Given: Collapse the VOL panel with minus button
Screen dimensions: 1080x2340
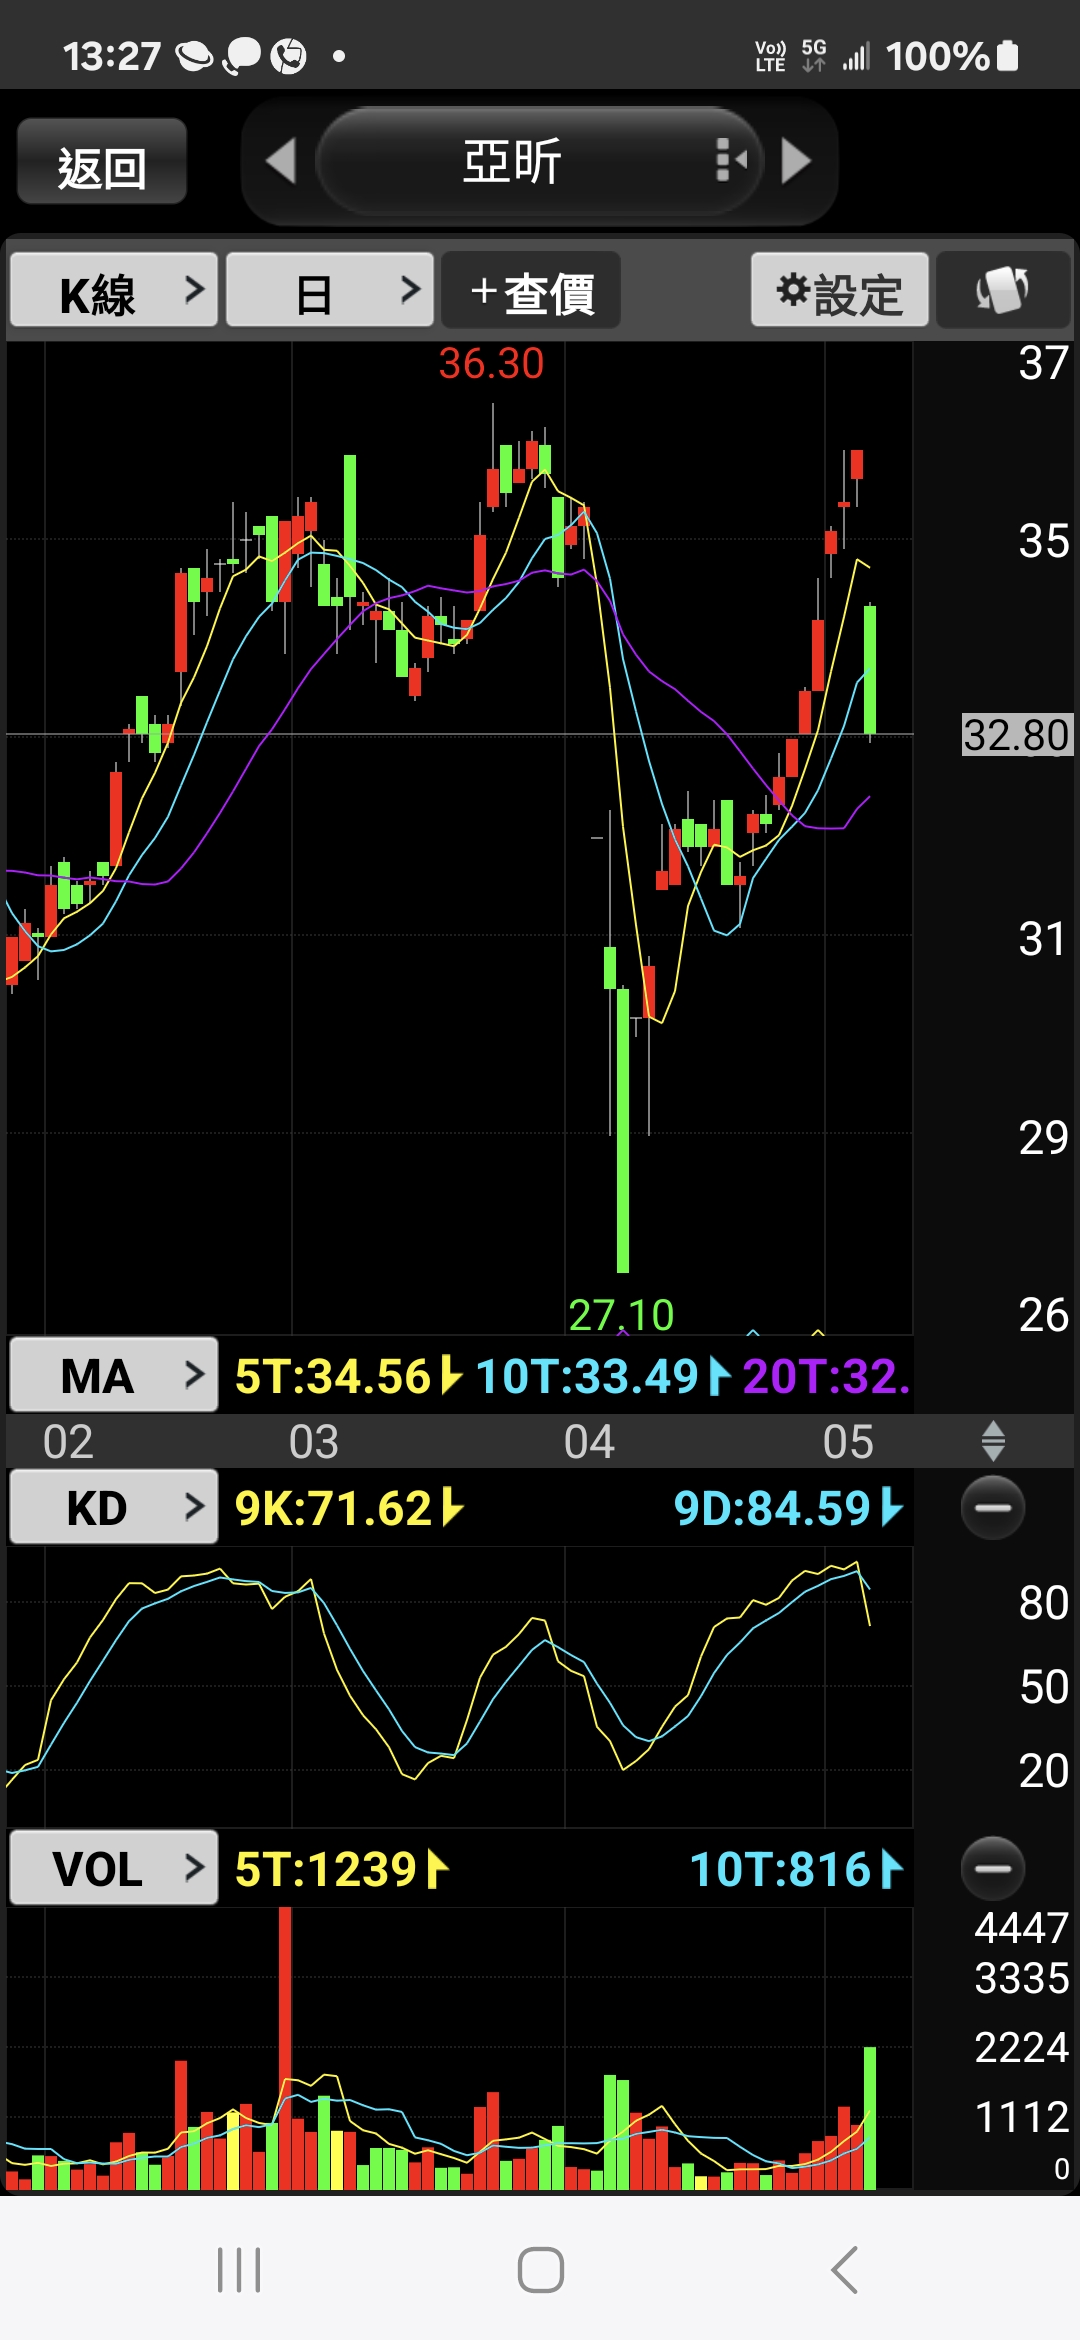Looking at the screenshot, I should pyautogui.click(x=992, y=1868).
